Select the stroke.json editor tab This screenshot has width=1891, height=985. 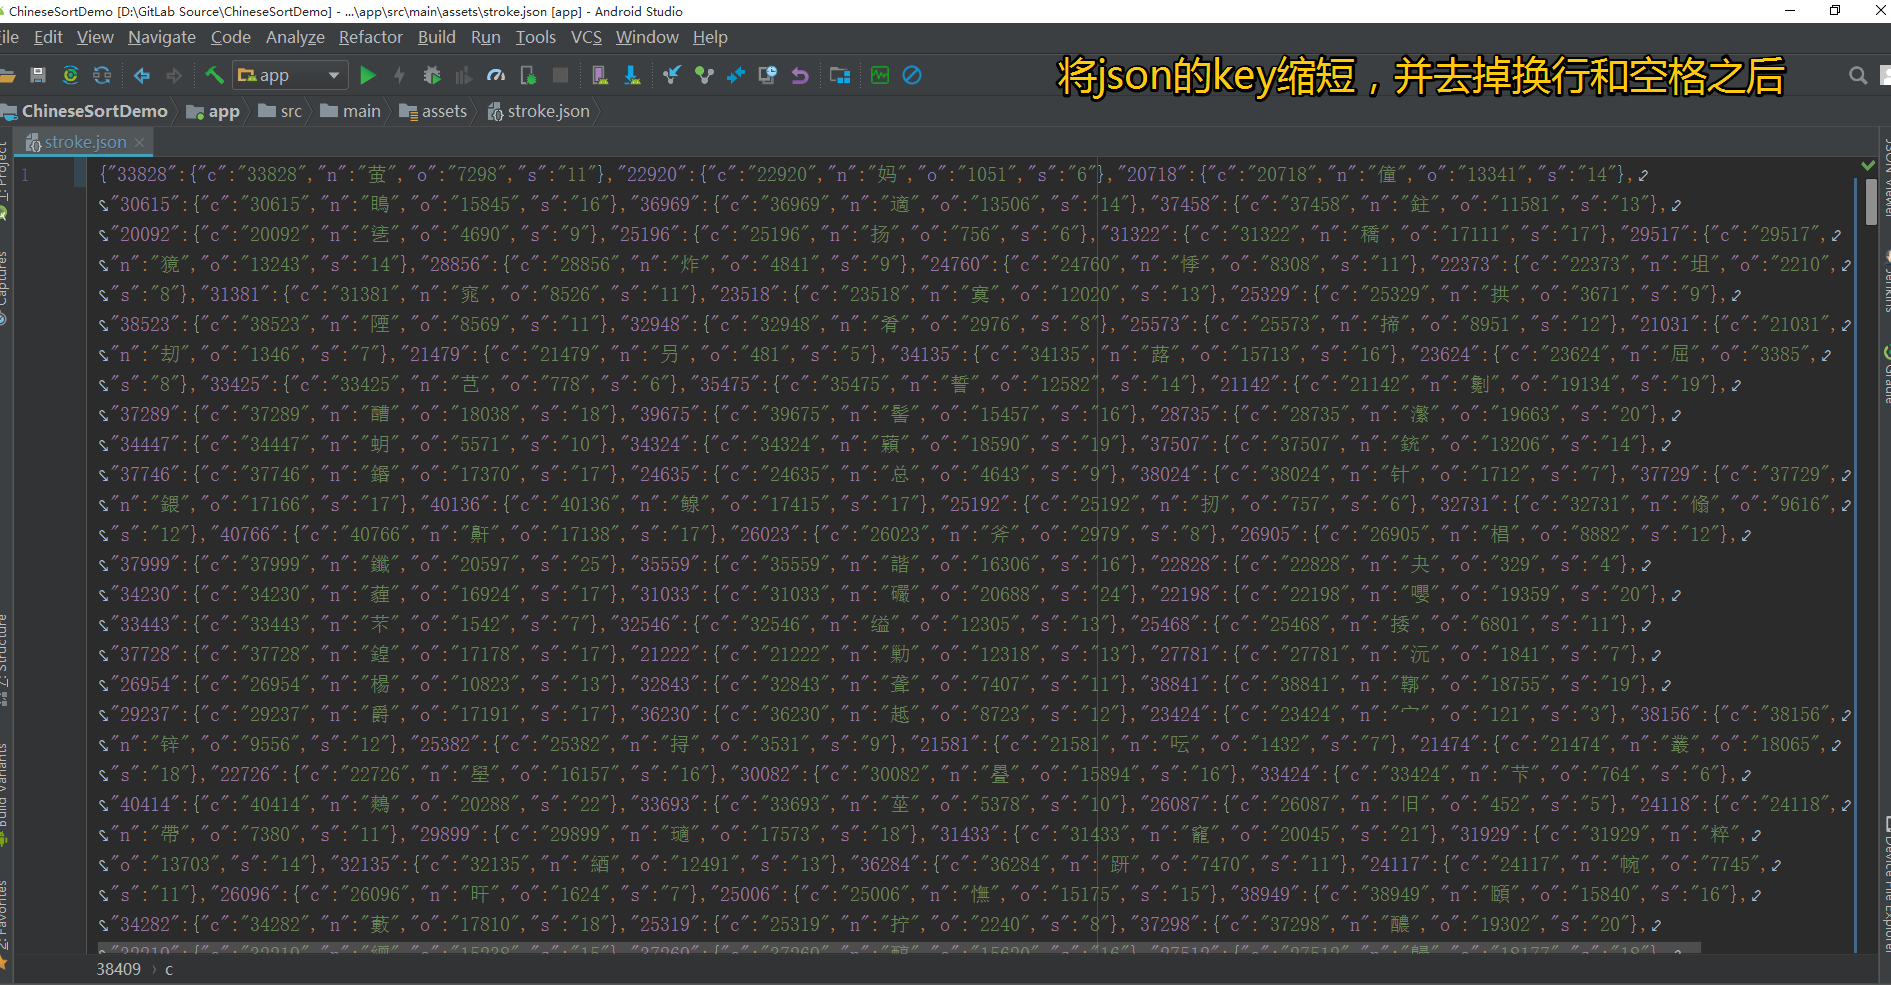(85, 142)
